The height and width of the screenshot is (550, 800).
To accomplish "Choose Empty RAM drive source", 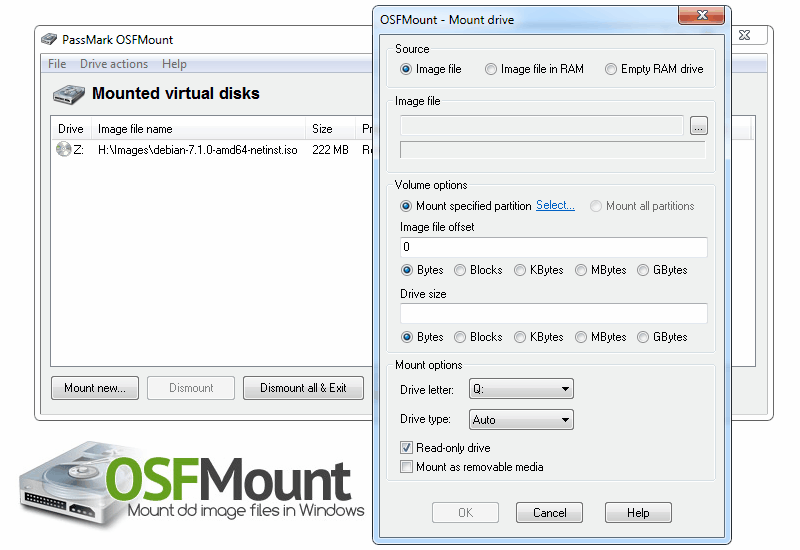I will (x=654, y=69).
